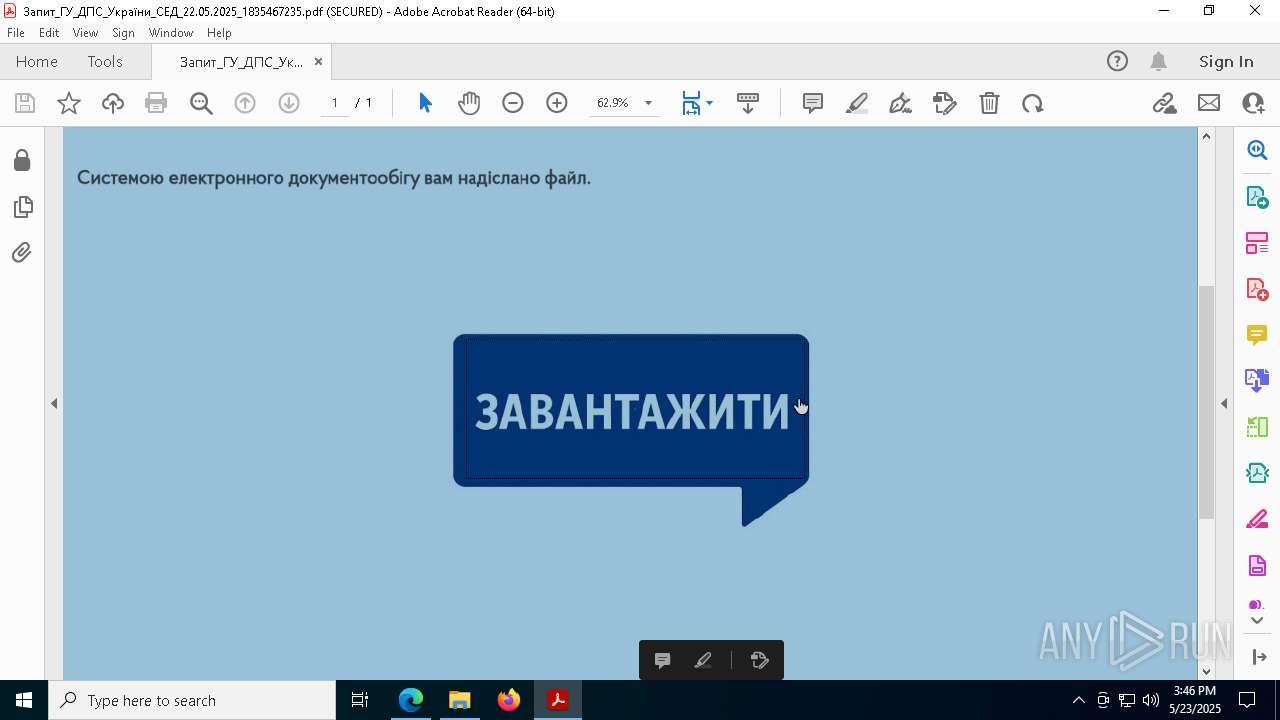The width and height of the screenshot is (1280, 720).
Task: Bookmark the file with the star icon
Action: pyautogui.click(x=69, y=103)
